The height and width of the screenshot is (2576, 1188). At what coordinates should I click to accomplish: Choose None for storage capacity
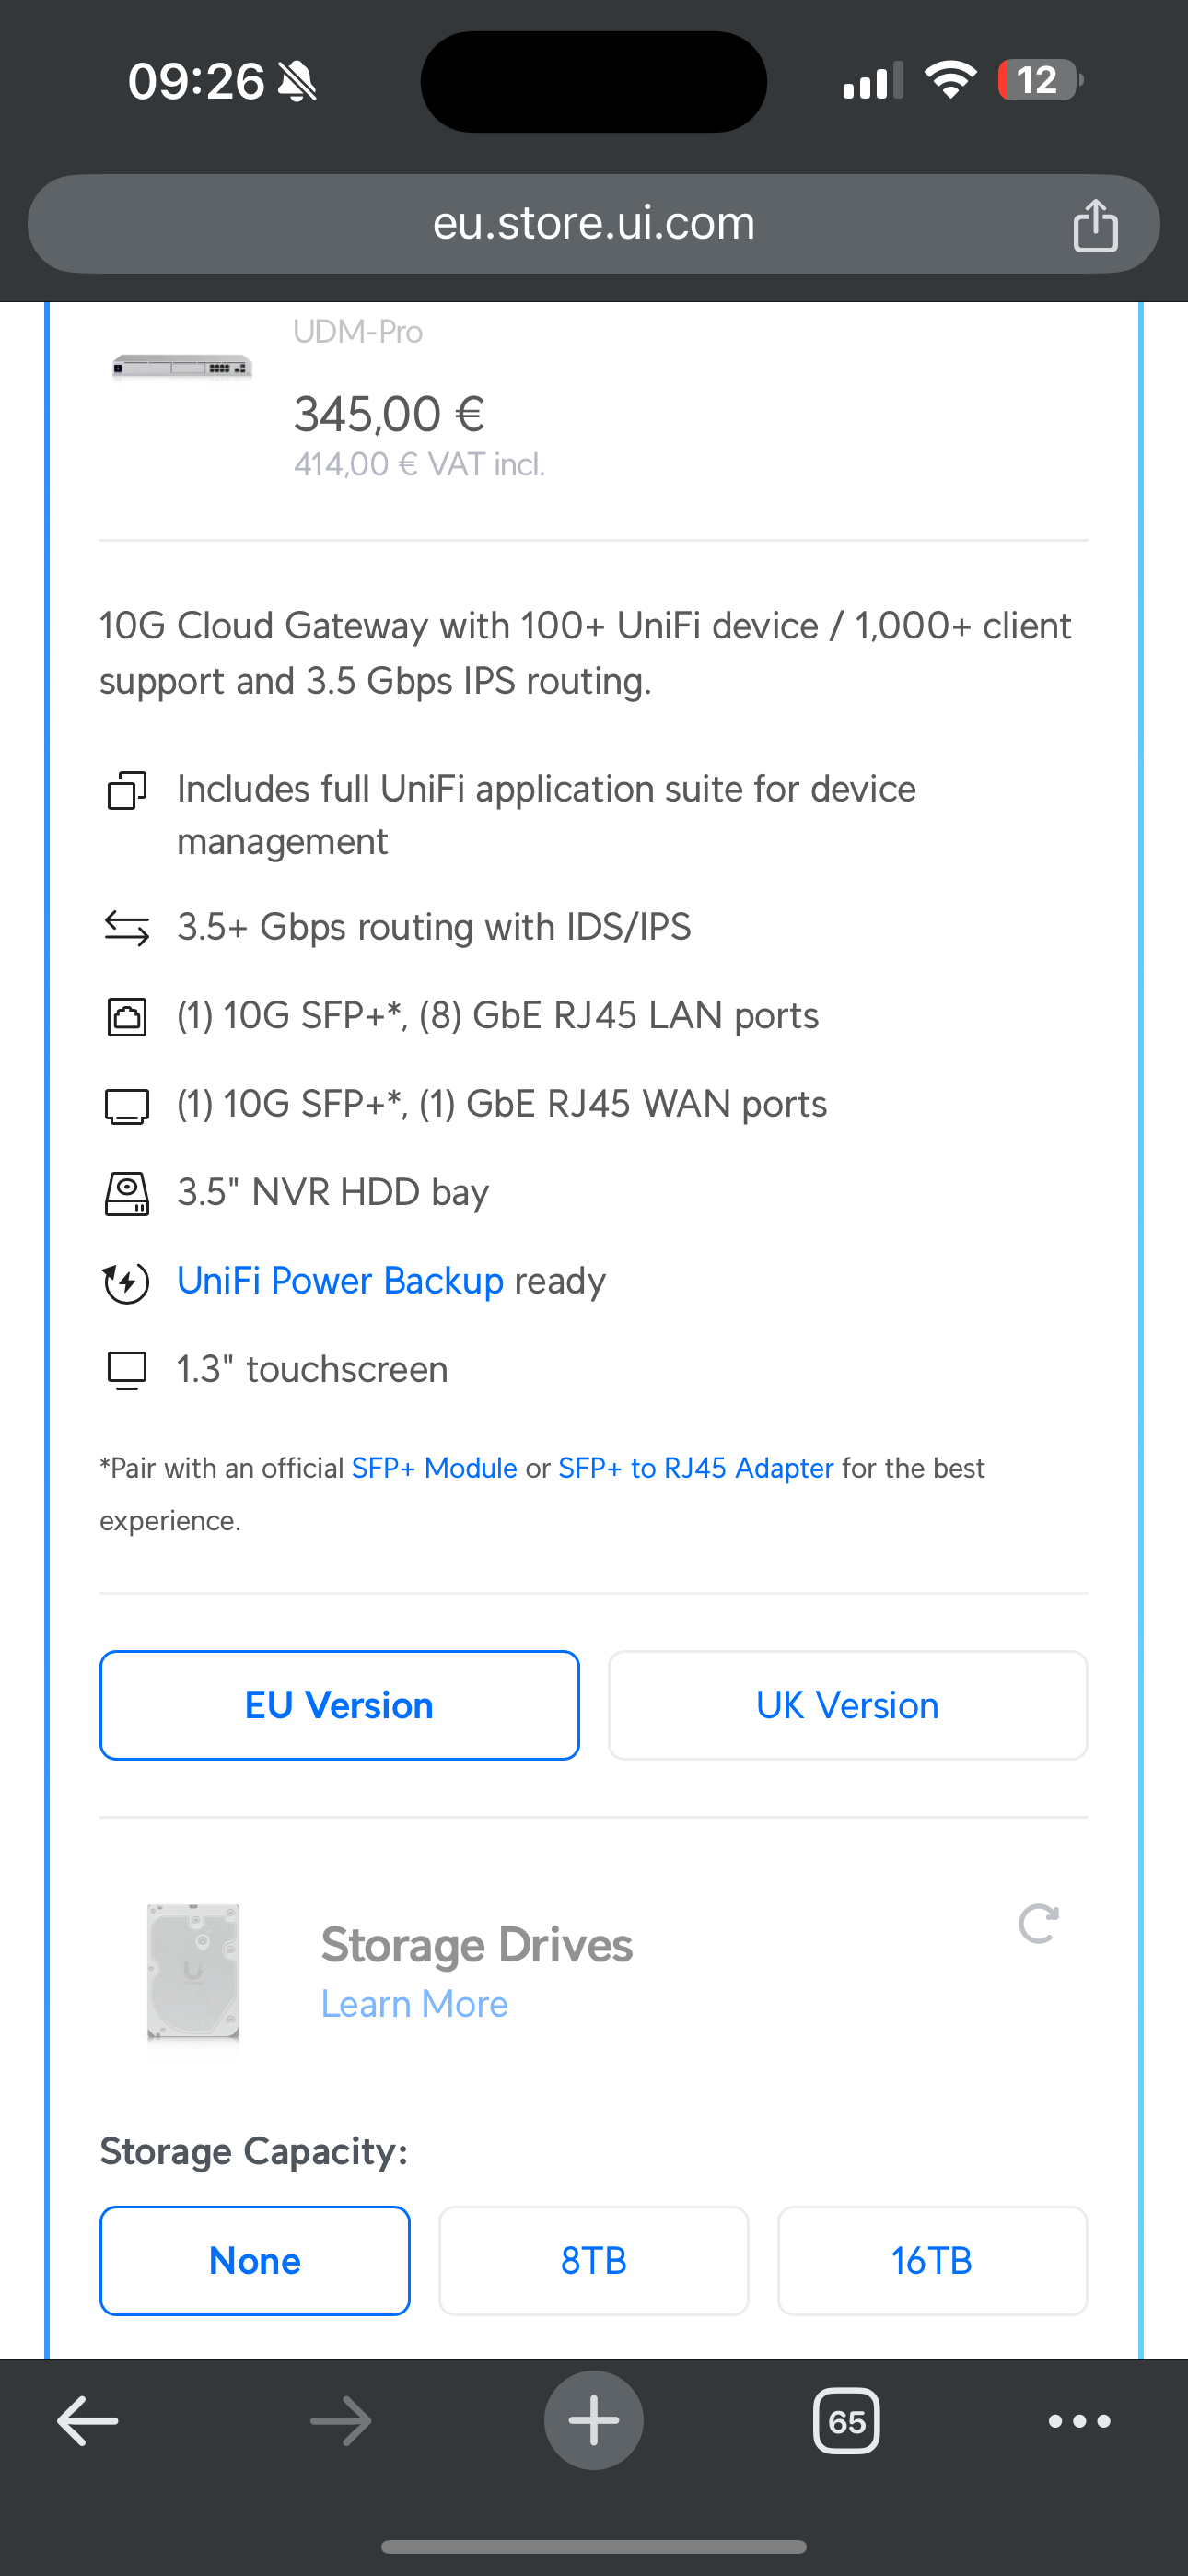255,2260
